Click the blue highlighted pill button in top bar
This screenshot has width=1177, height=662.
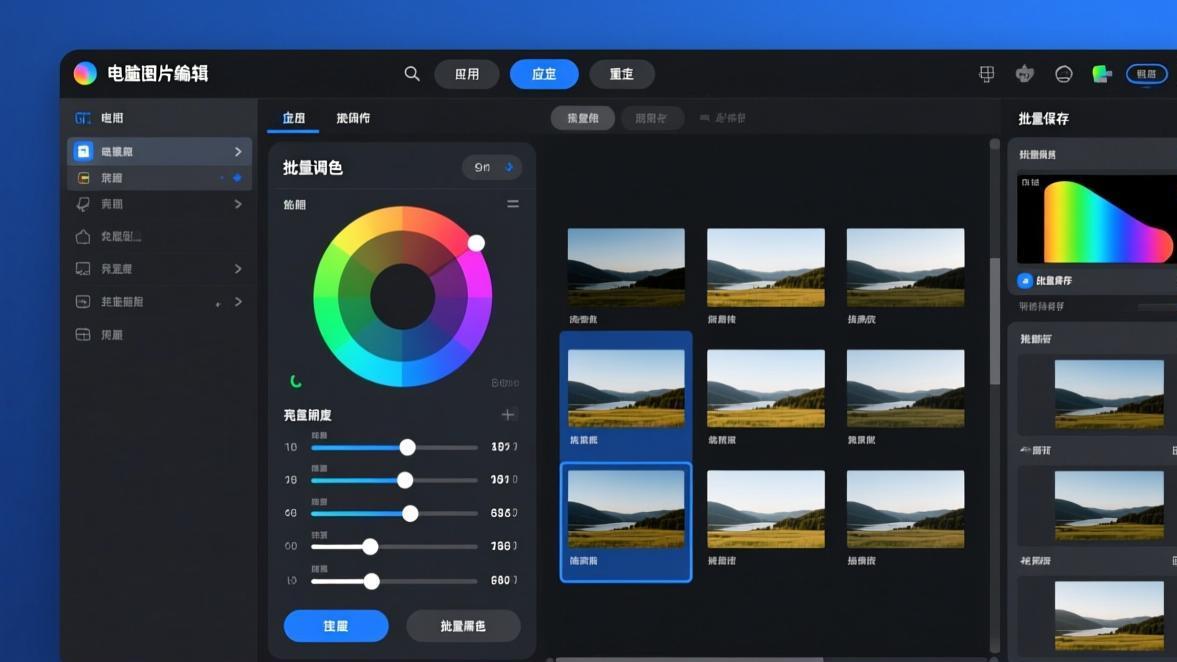[x=544, y=74]
